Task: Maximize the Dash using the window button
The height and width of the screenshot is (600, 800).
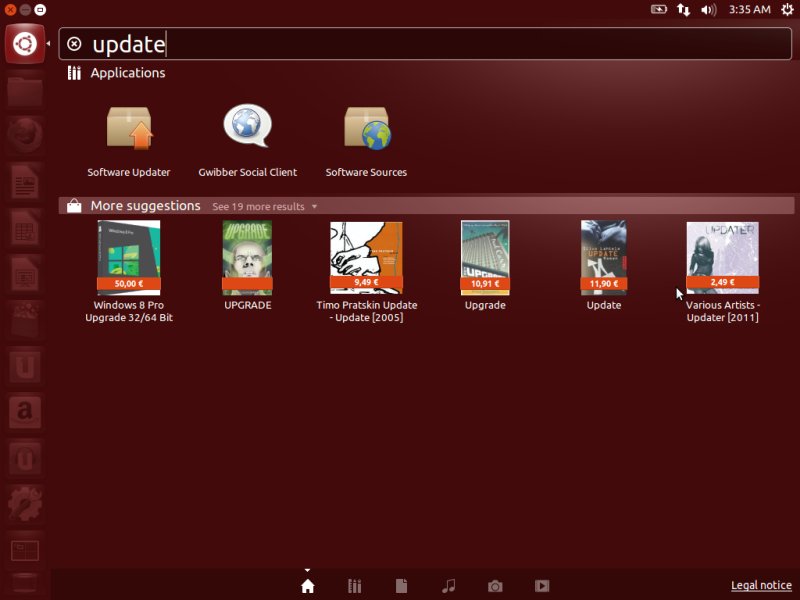Action: pyautogui.click(x=40, y=10)
